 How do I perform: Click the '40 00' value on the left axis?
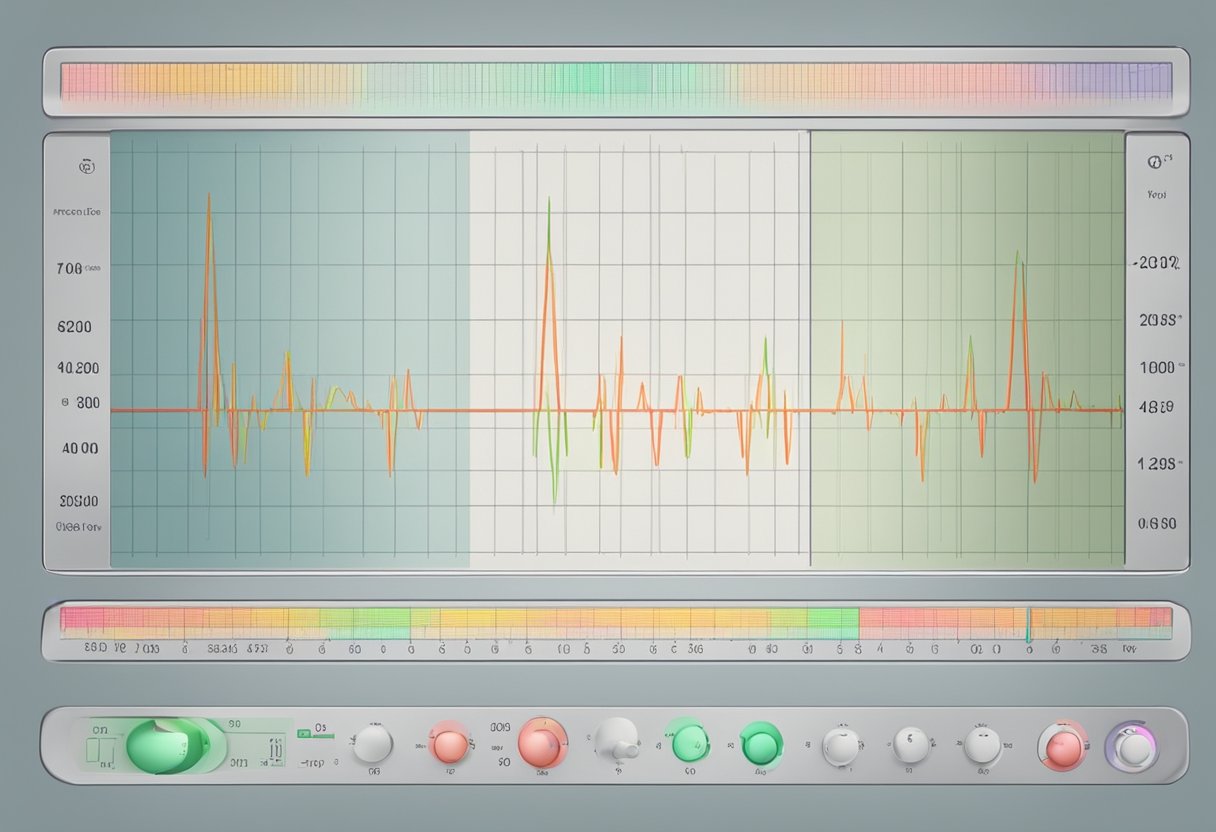80,448
